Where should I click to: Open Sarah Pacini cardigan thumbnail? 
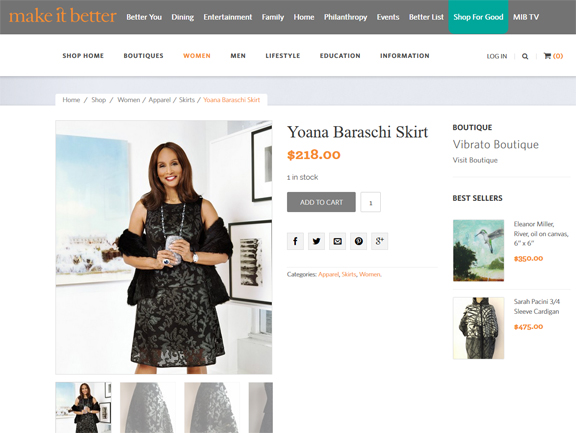pyautogui.click(x=478, y=328)
